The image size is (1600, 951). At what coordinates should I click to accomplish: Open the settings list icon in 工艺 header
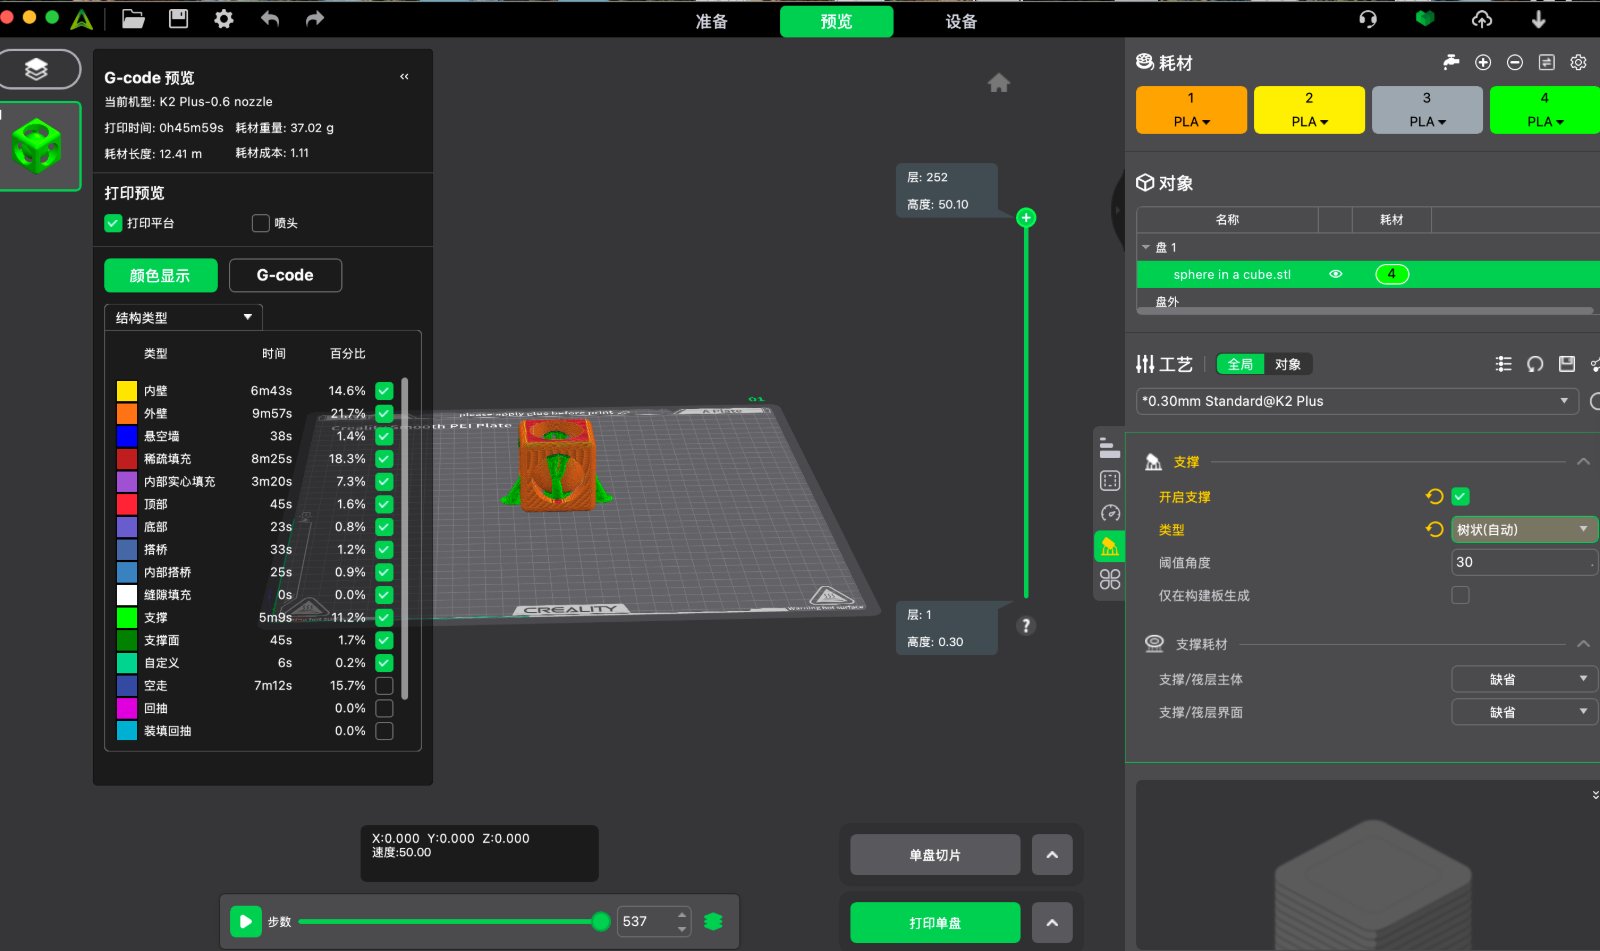click(1503, 364)
